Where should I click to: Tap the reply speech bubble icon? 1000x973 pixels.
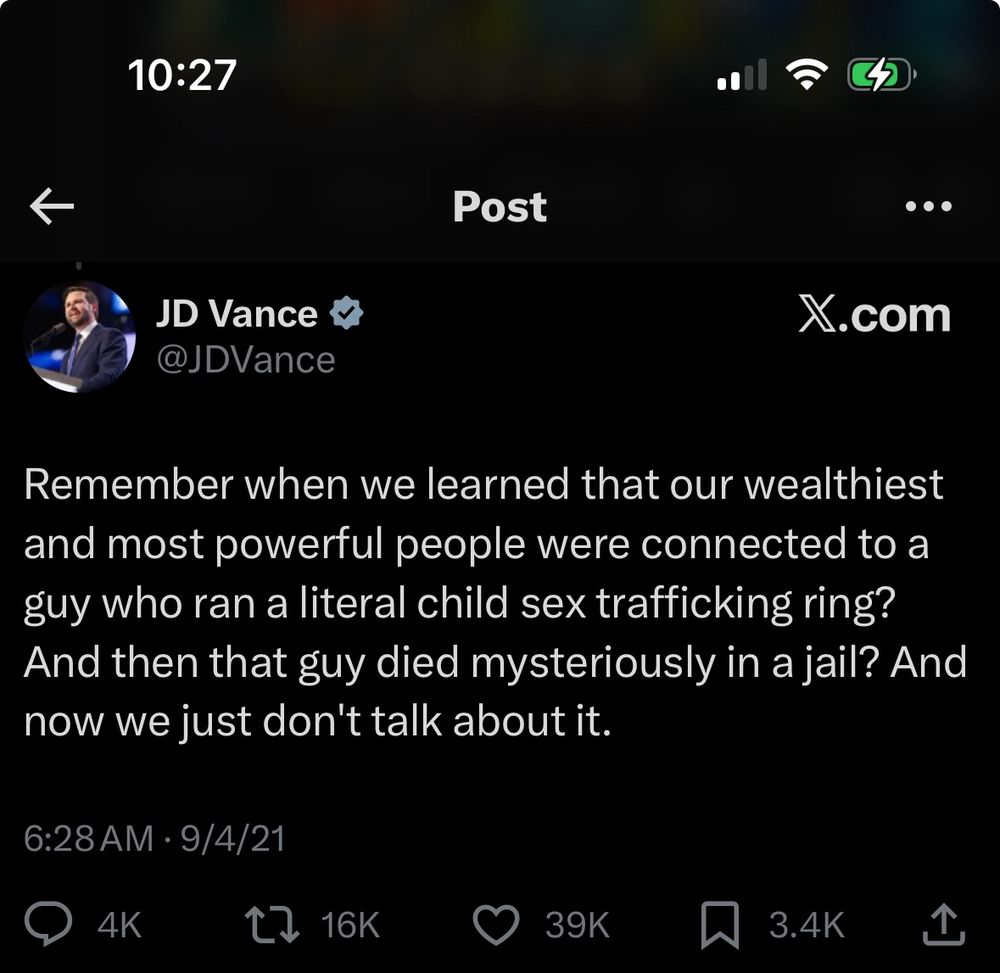[48, 923]
